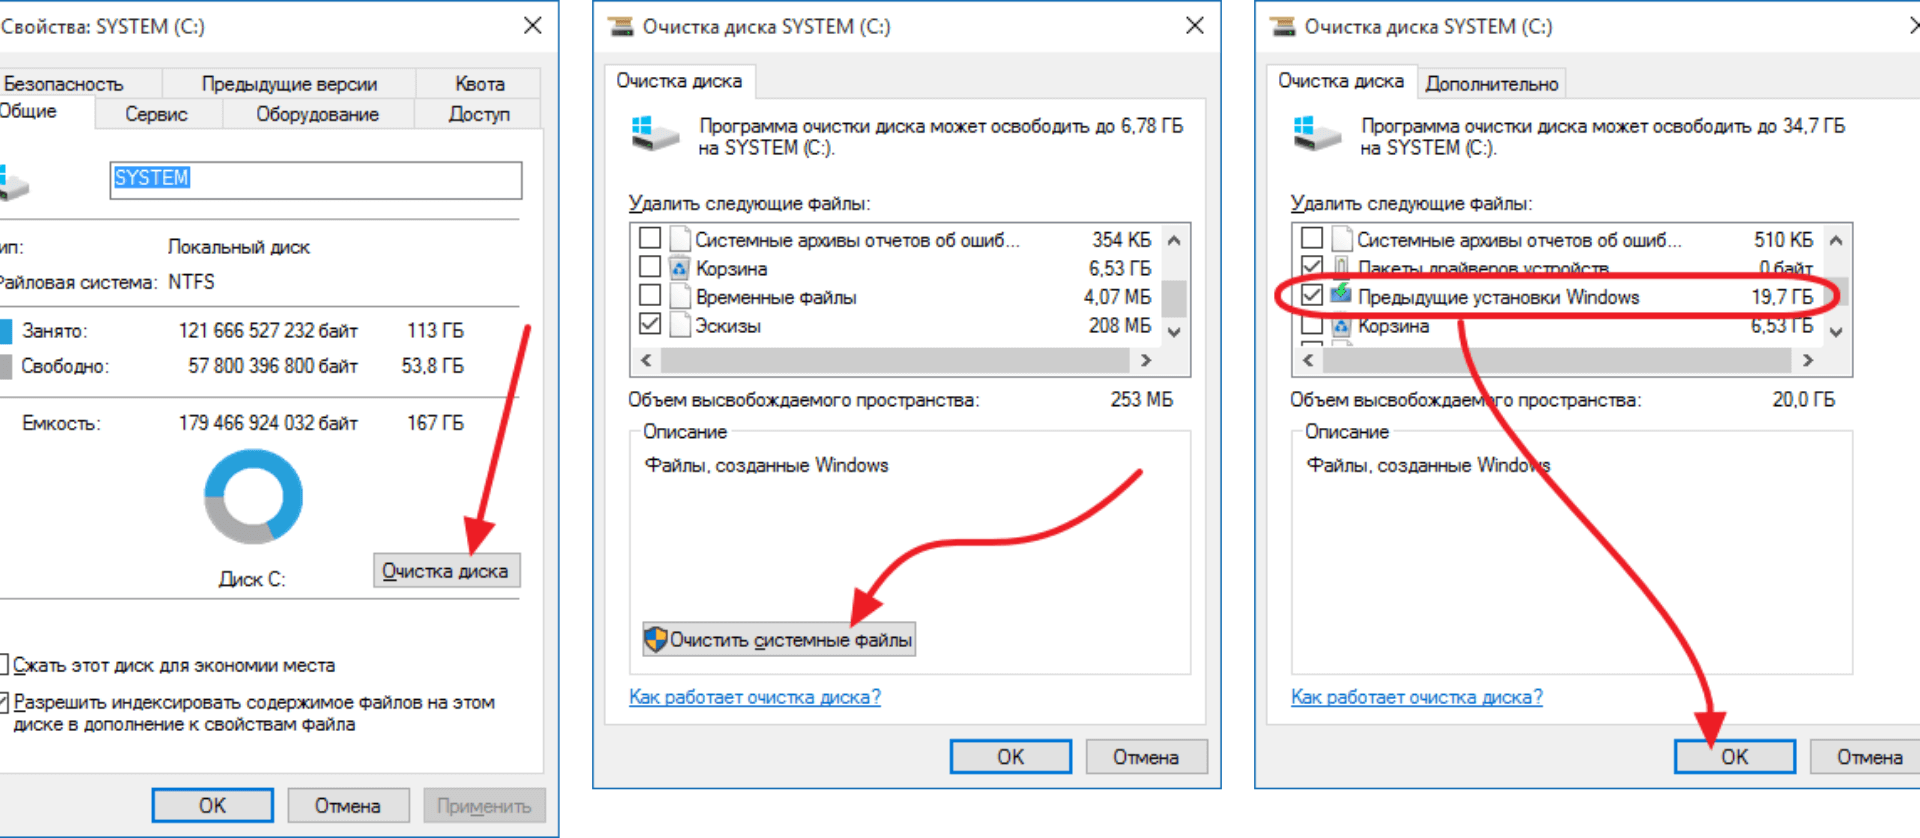Go to the Доступ tab

(479, 114)
